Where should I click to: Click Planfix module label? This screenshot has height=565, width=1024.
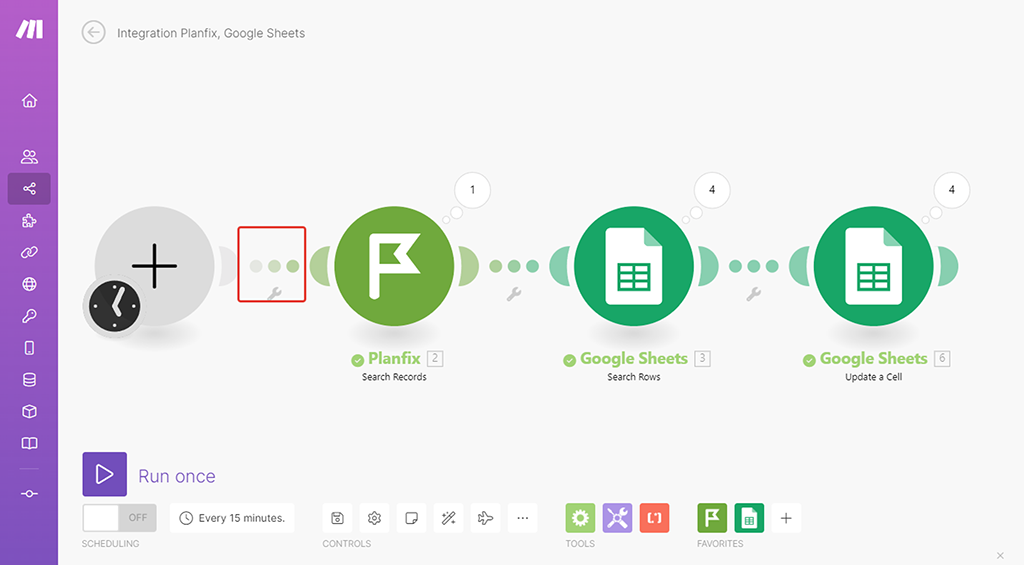pos(394,359)
